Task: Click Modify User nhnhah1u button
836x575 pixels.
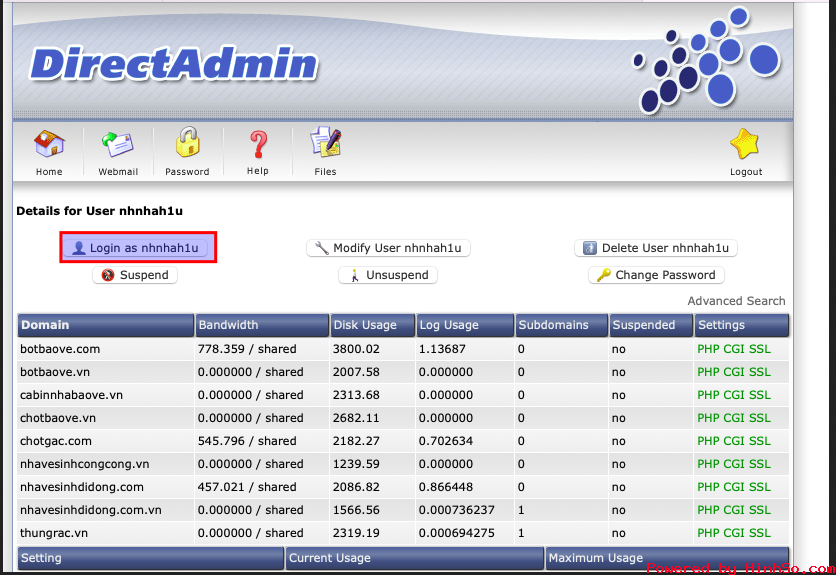Action: pyautogui.click(x=388, y=248)
